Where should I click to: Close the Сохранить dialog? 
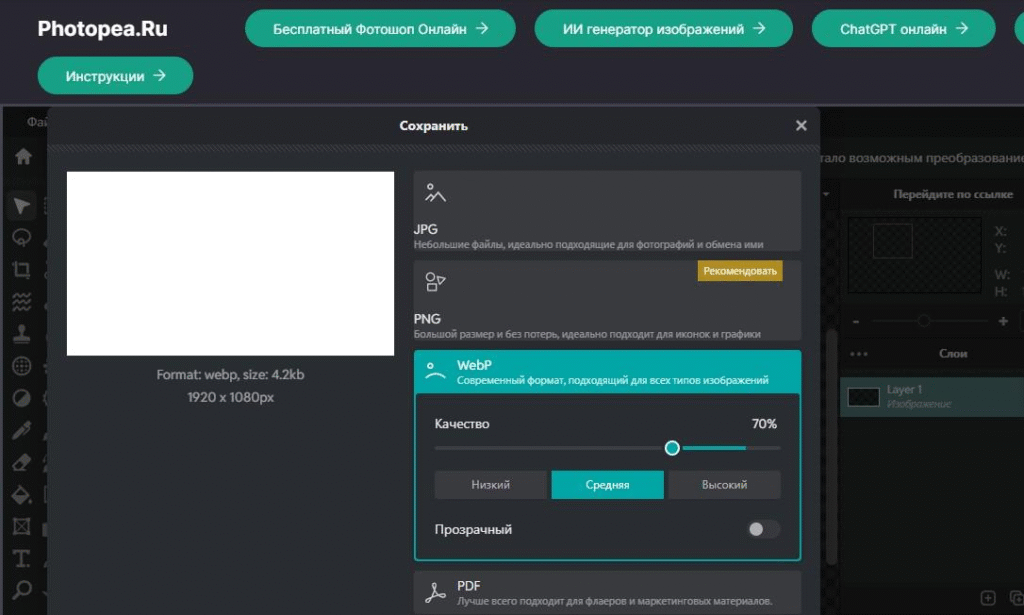801,126
